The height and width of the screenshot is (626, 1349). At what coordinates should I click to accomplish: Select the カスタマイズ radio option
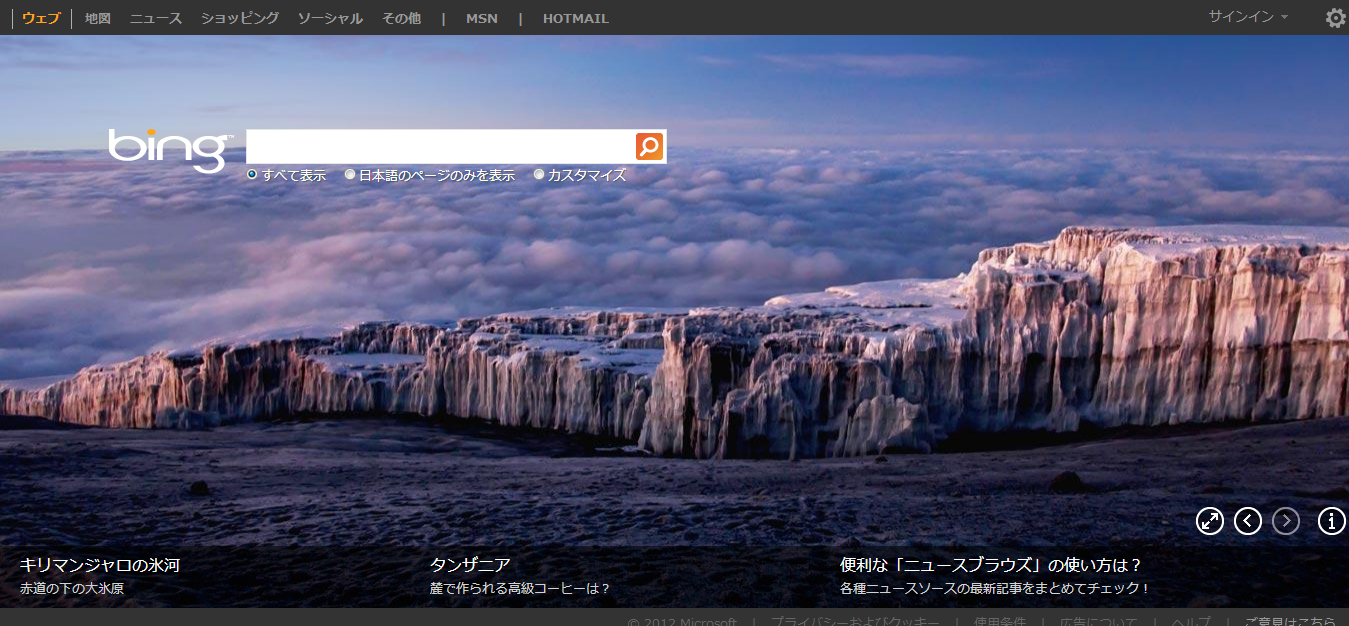click(539, 175)
